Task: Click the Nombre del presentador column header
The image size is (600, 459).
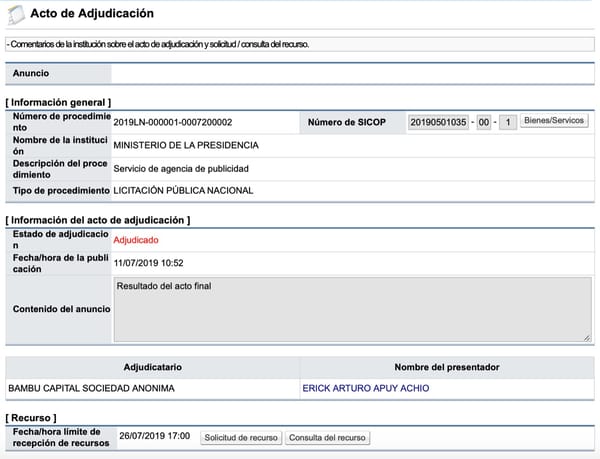Action: click(447, 367)
